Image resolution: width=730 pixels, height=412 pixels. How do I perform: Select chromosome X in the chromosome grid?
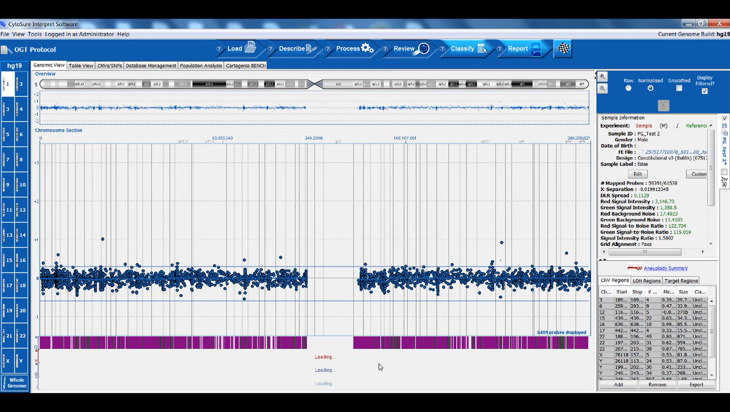(x=8, y=361)
